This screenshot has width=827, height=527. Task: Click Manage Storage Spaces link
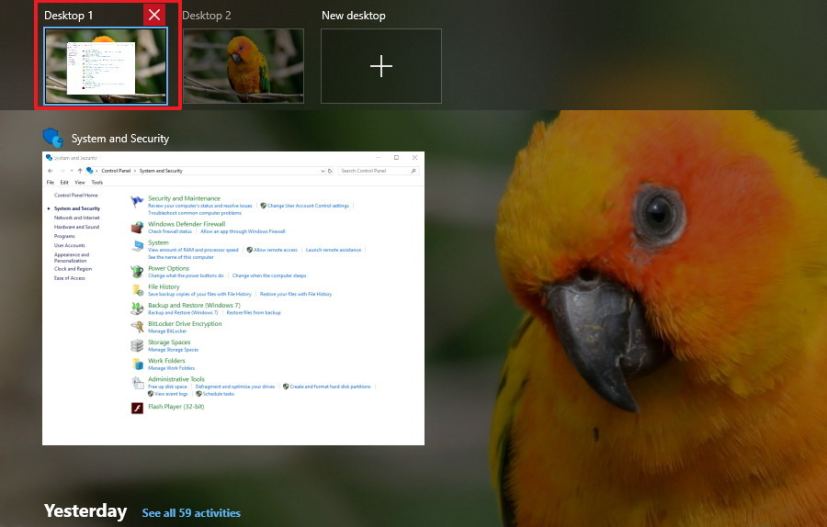click(x=174, y=349)
